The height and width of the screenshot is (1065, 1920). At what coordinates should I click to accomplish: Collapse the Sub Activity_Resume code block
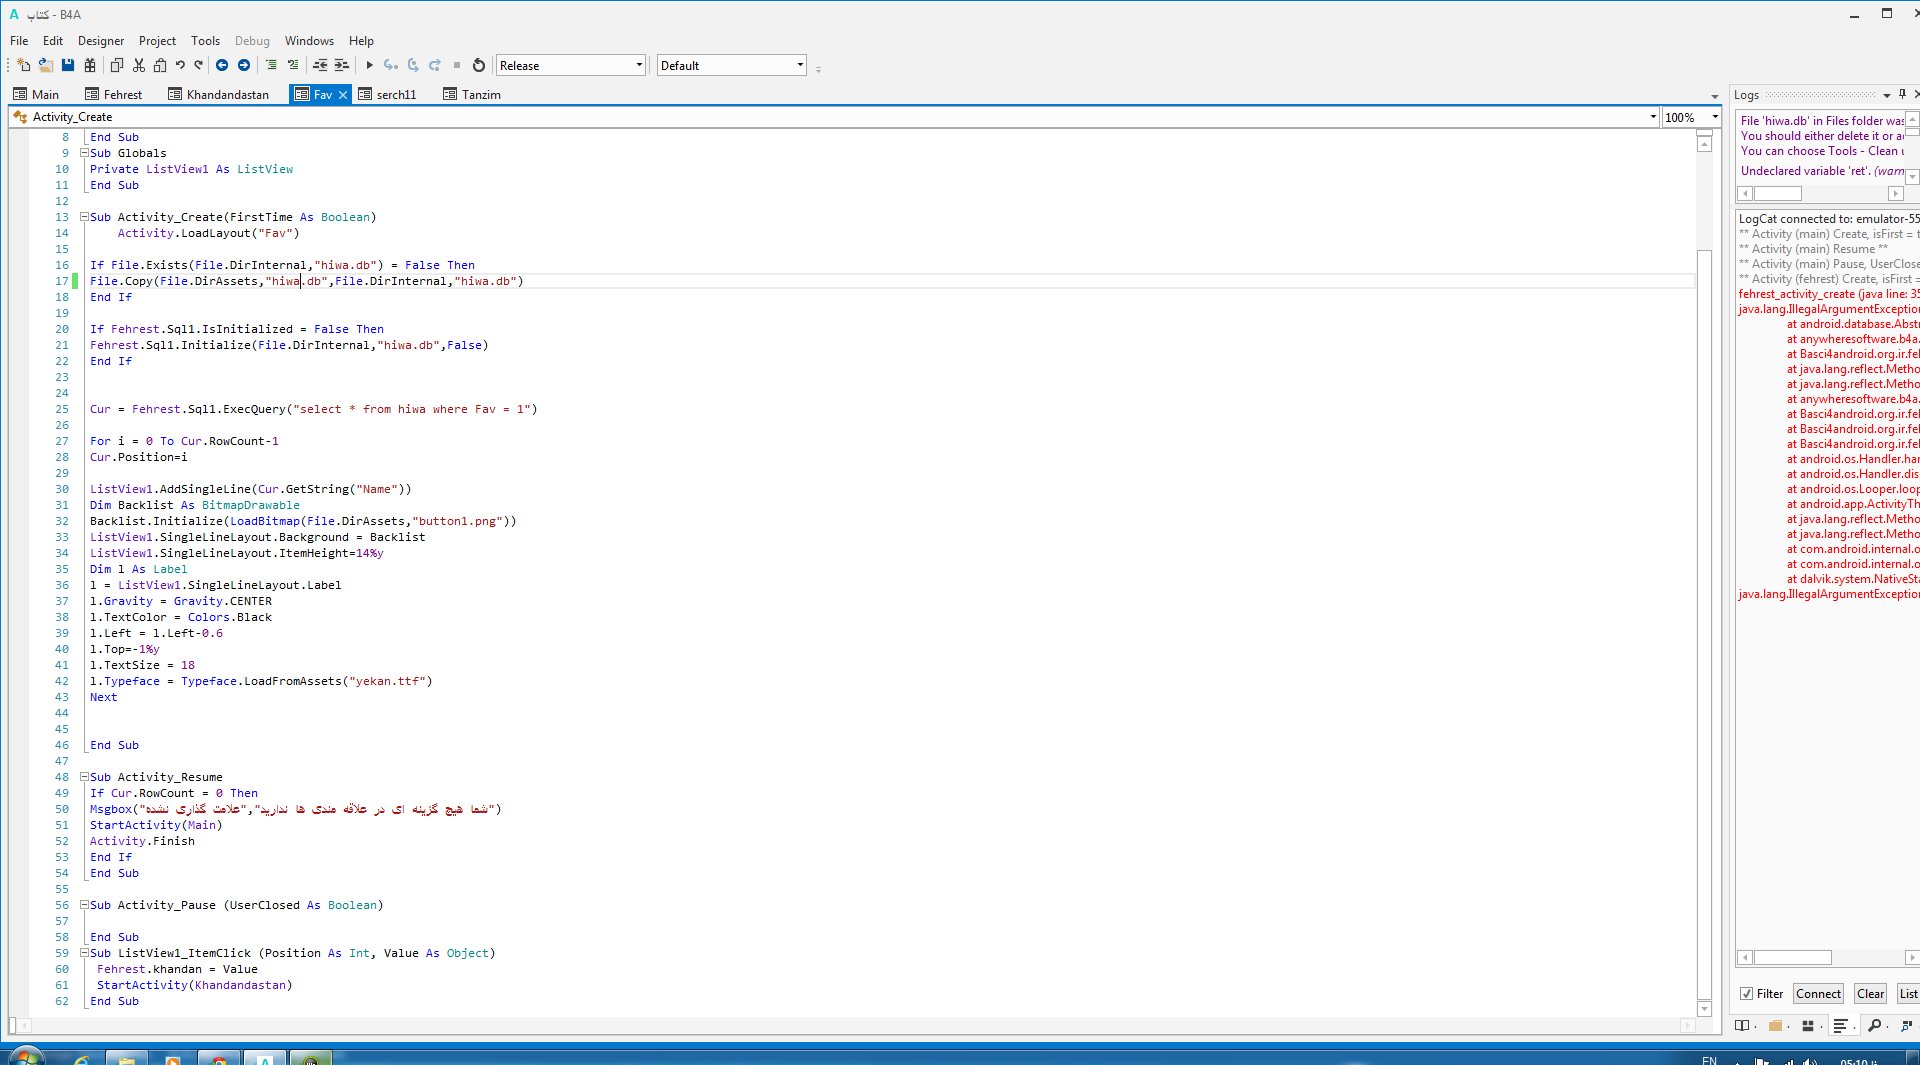coord(85,777)
